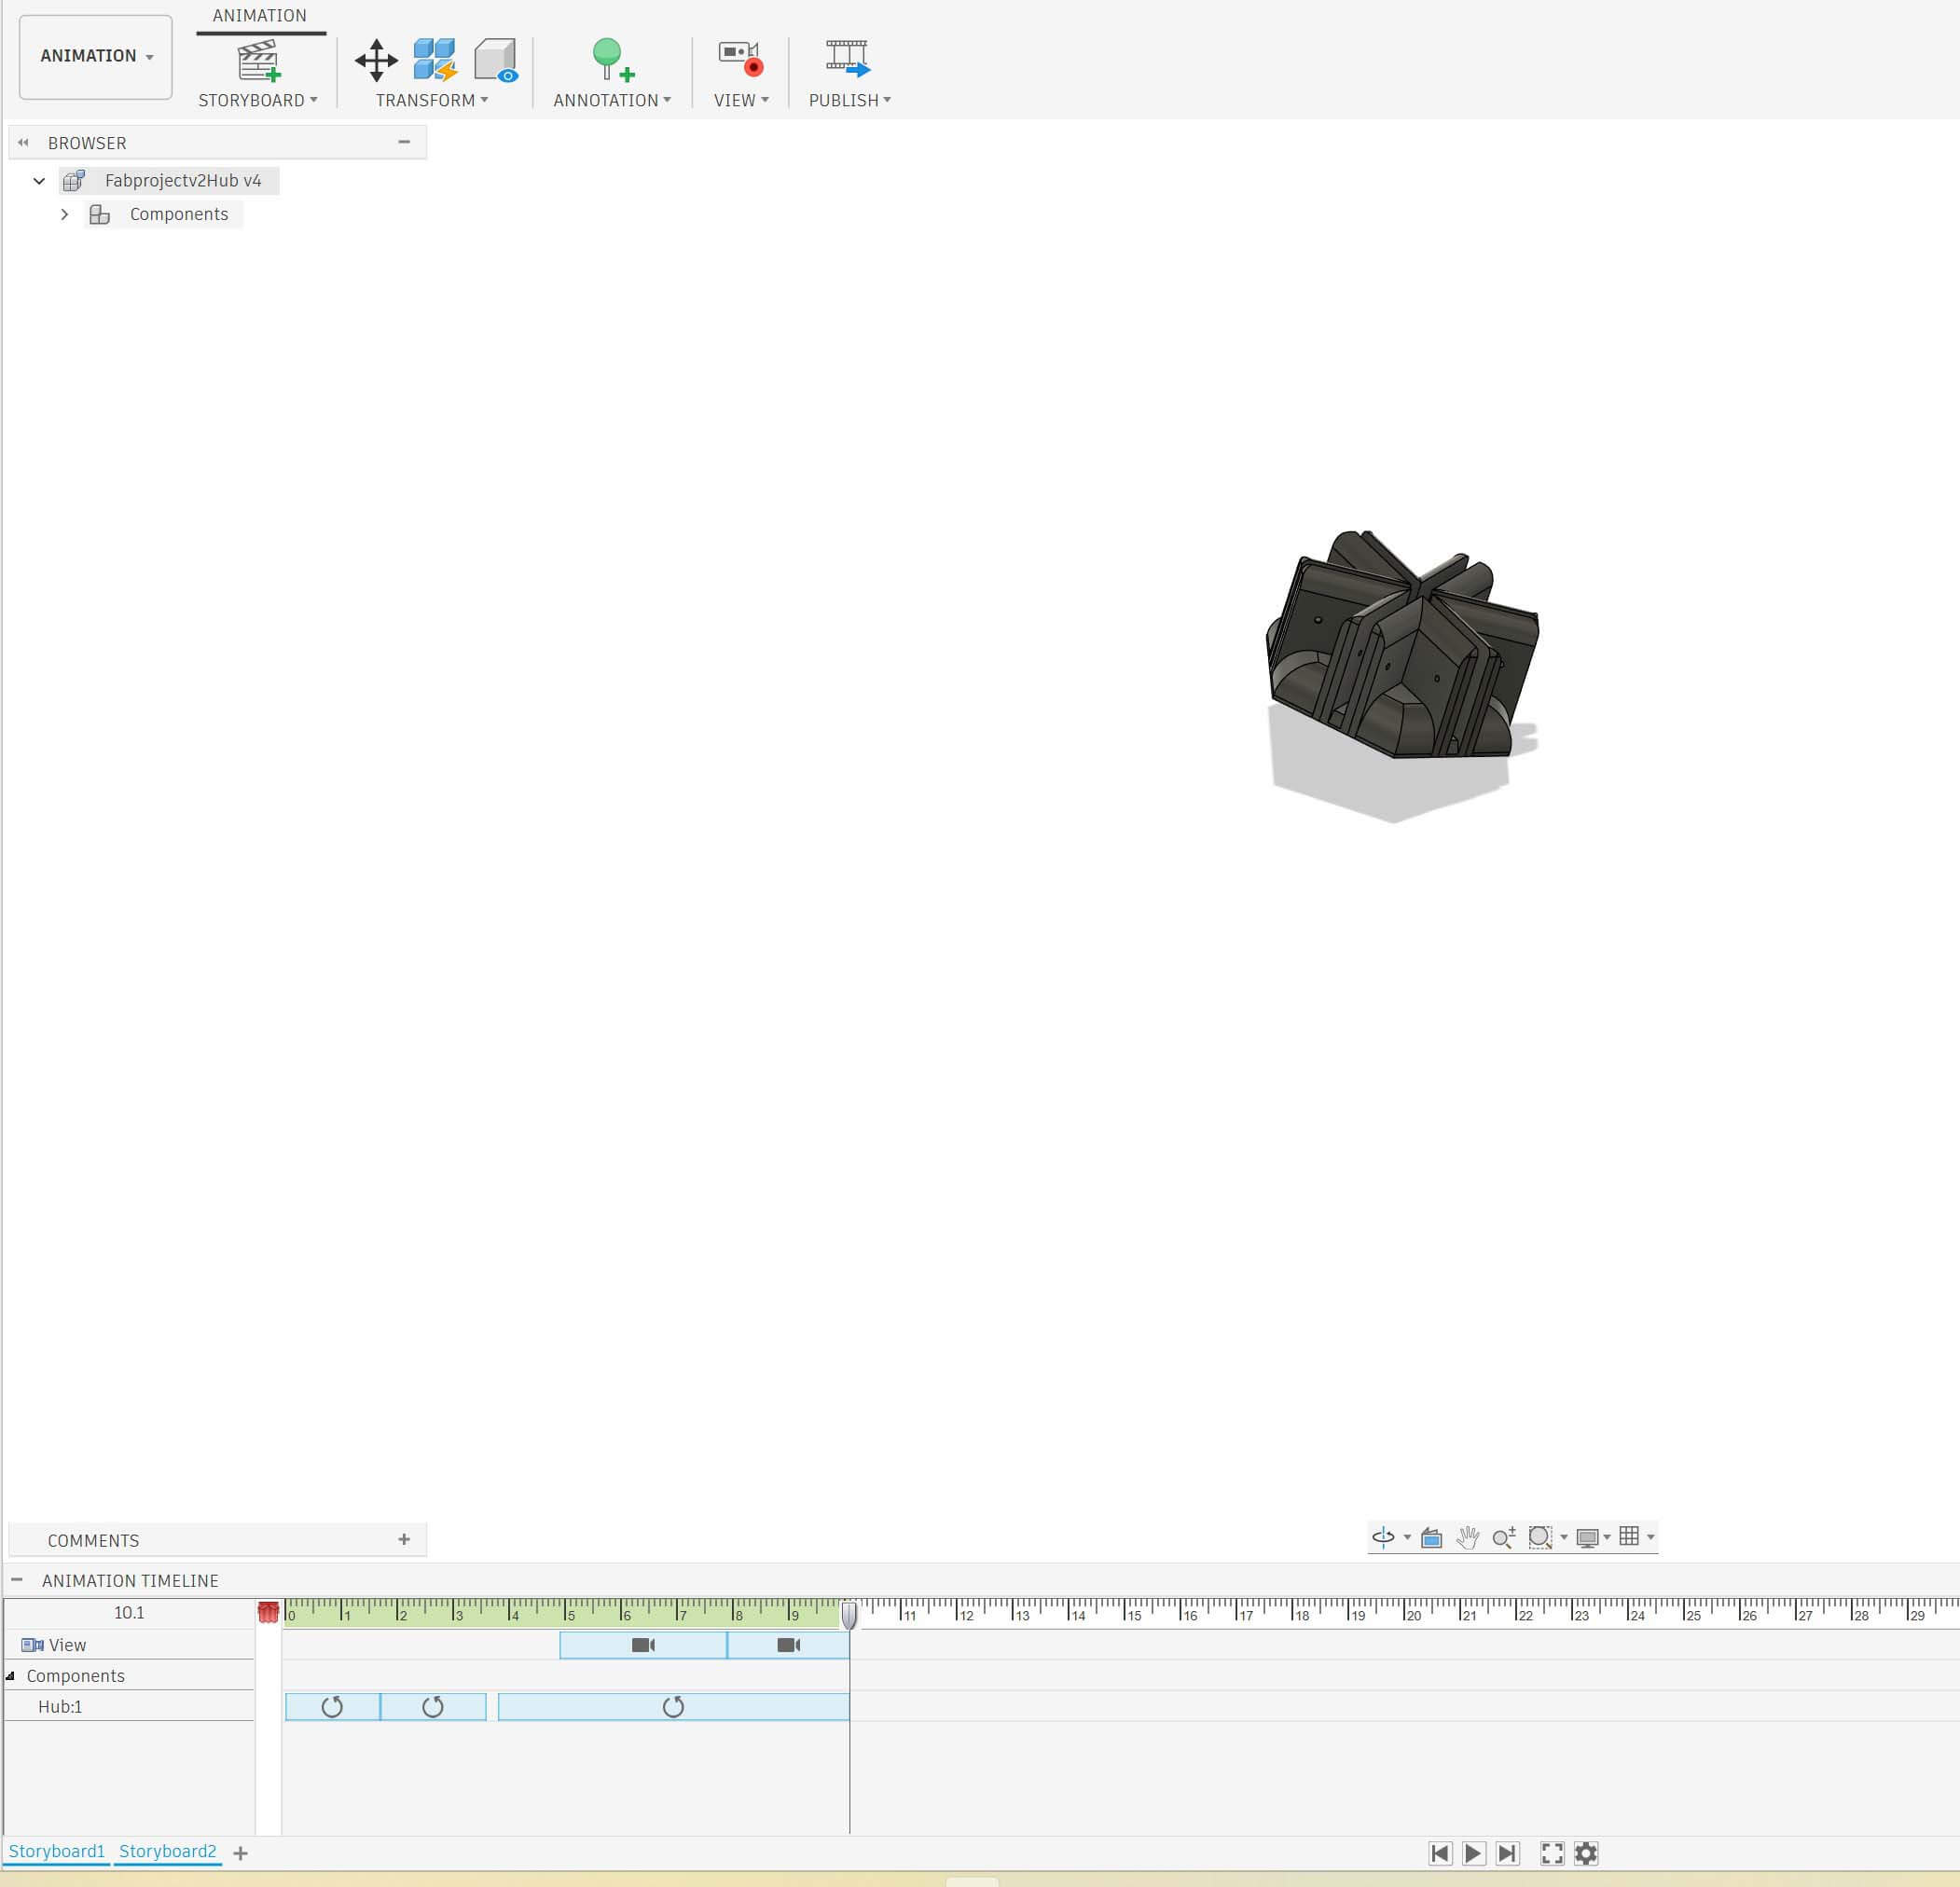Click the Auto Explode components icon

435,60
